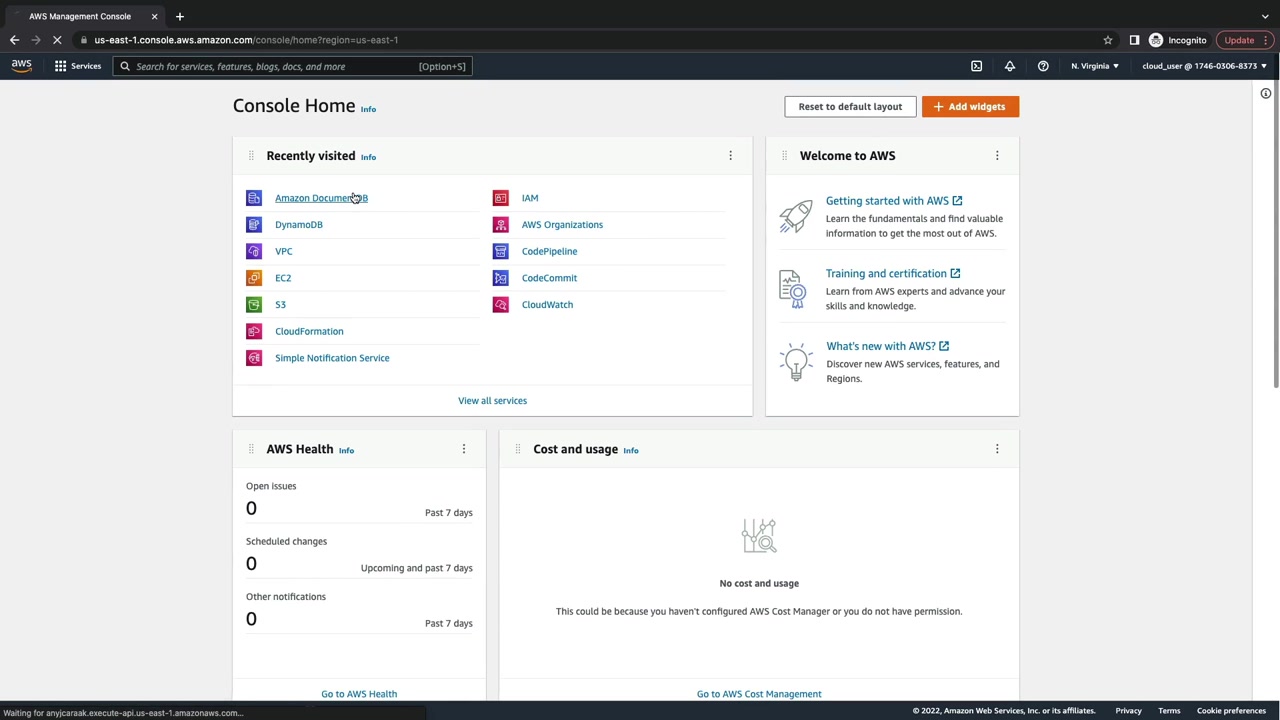Click the IAM service icon
1280x720 pixels.
pos(500,198)
